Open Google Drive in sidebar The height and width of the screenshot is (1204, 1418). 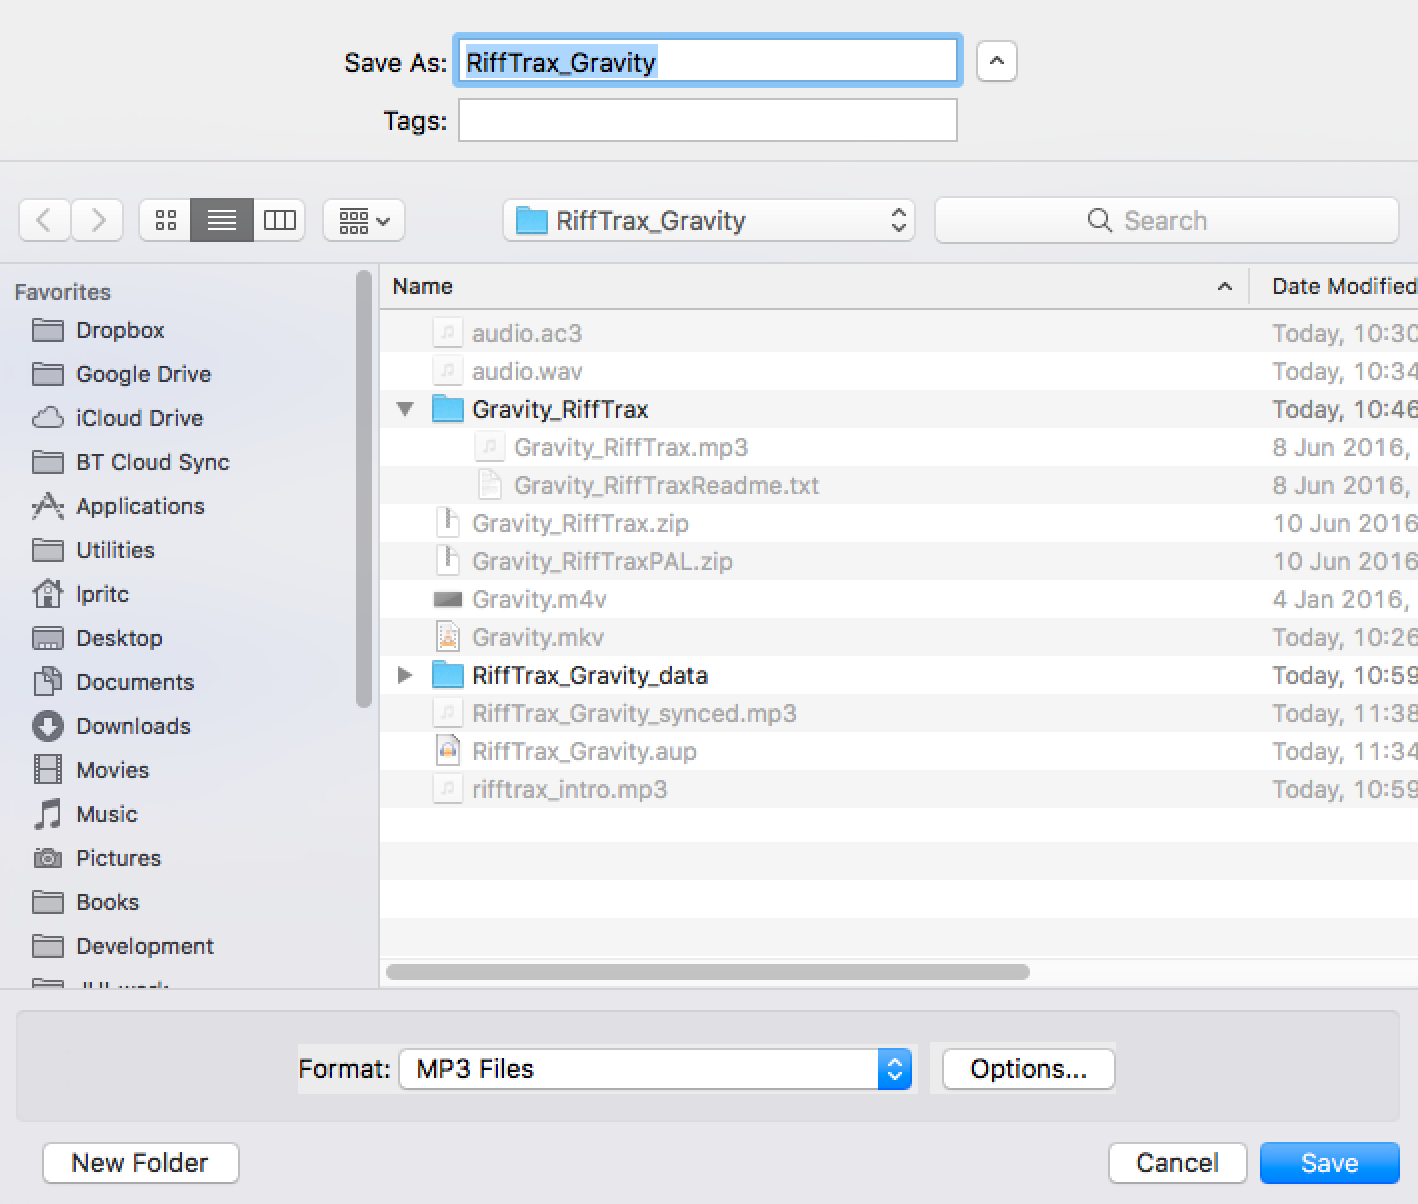pyautogui.click(x=121, y=374)
